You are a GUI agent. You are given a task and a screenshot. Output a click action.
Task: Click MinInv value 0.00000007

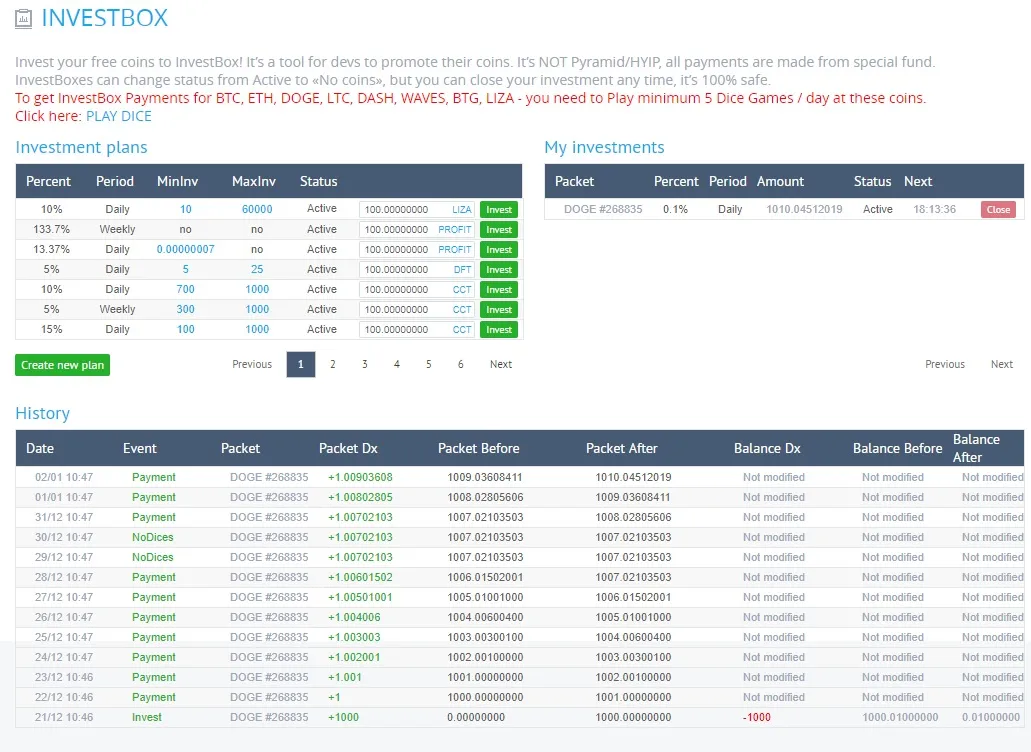[185, 249]
